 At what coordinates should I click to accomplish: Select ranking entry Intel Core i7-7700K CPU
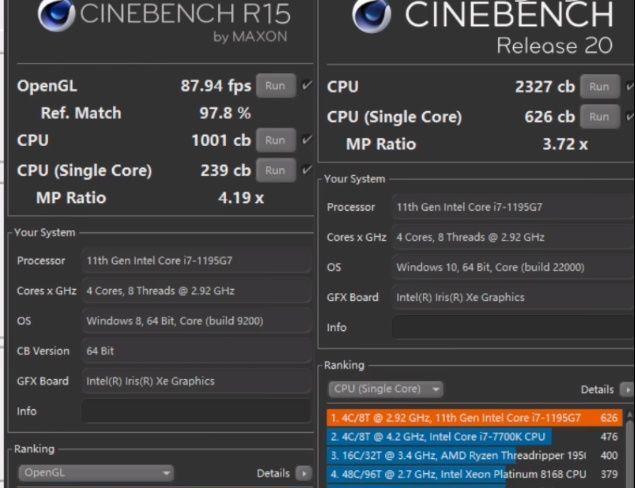(x=475, y=437)
